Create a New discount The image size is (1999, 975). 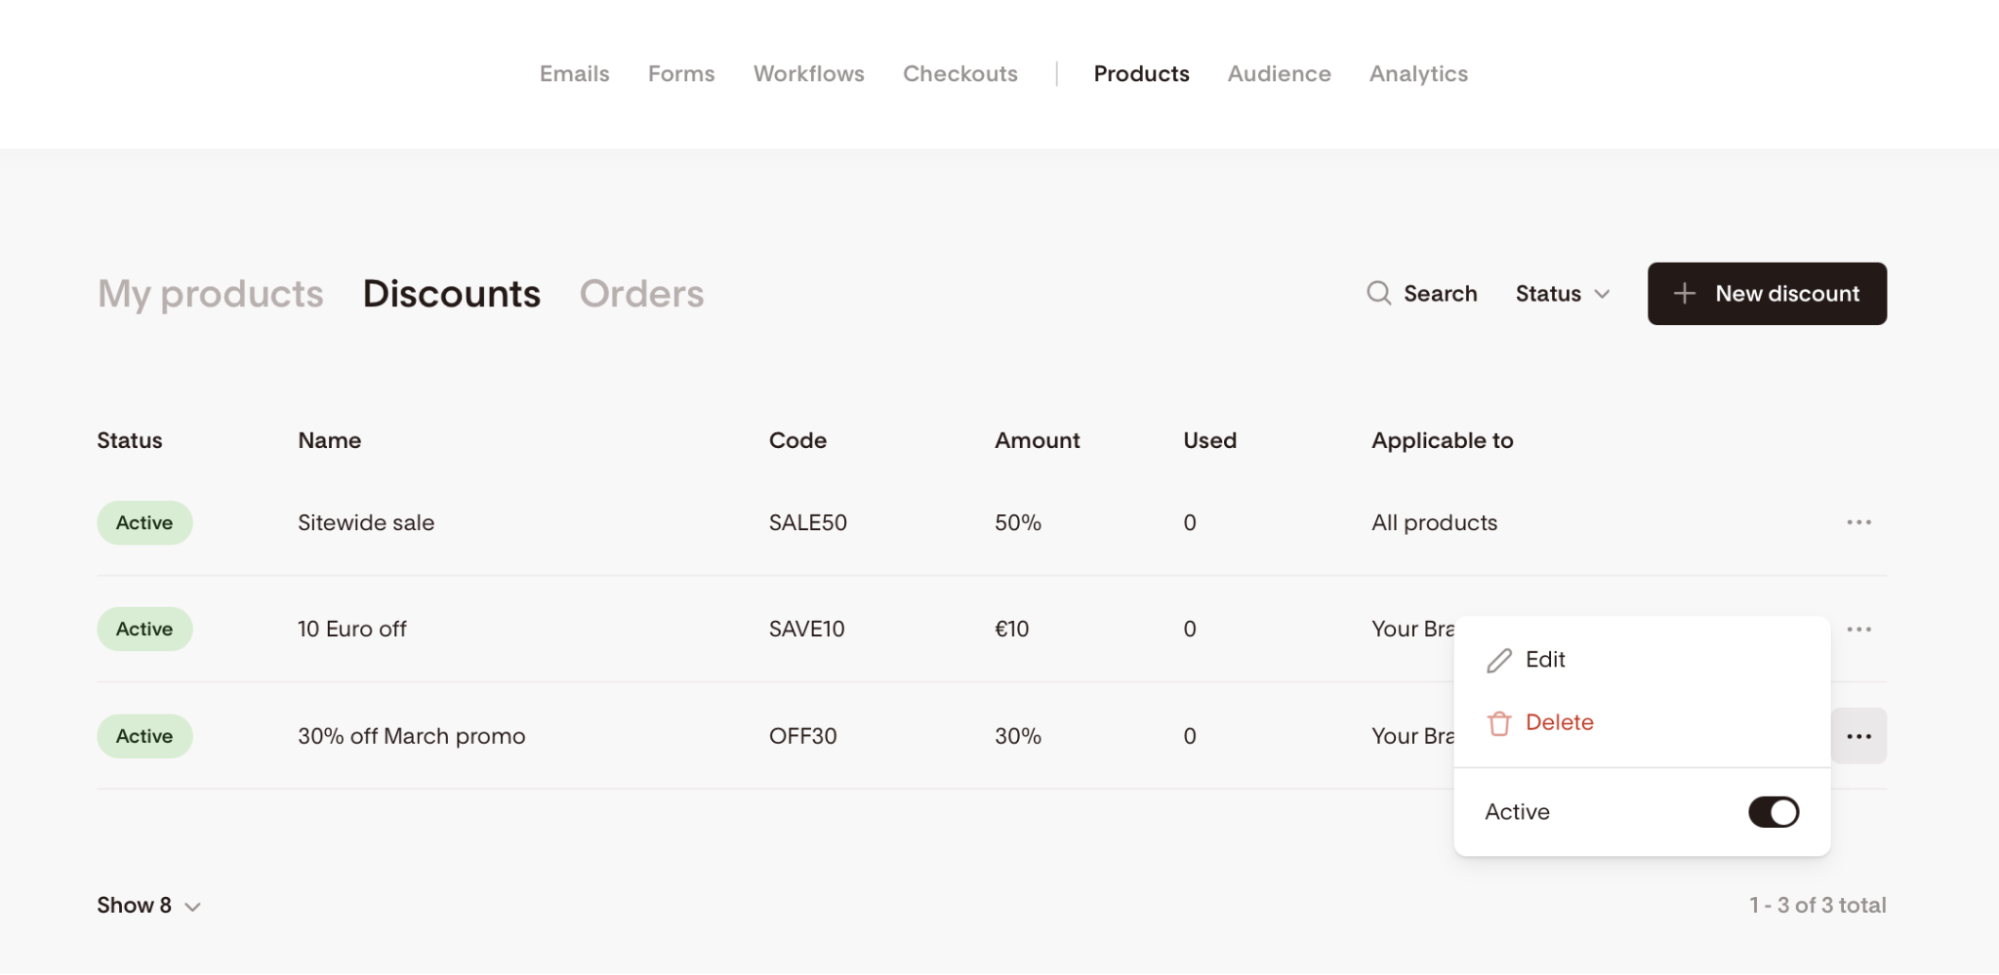1767,293
